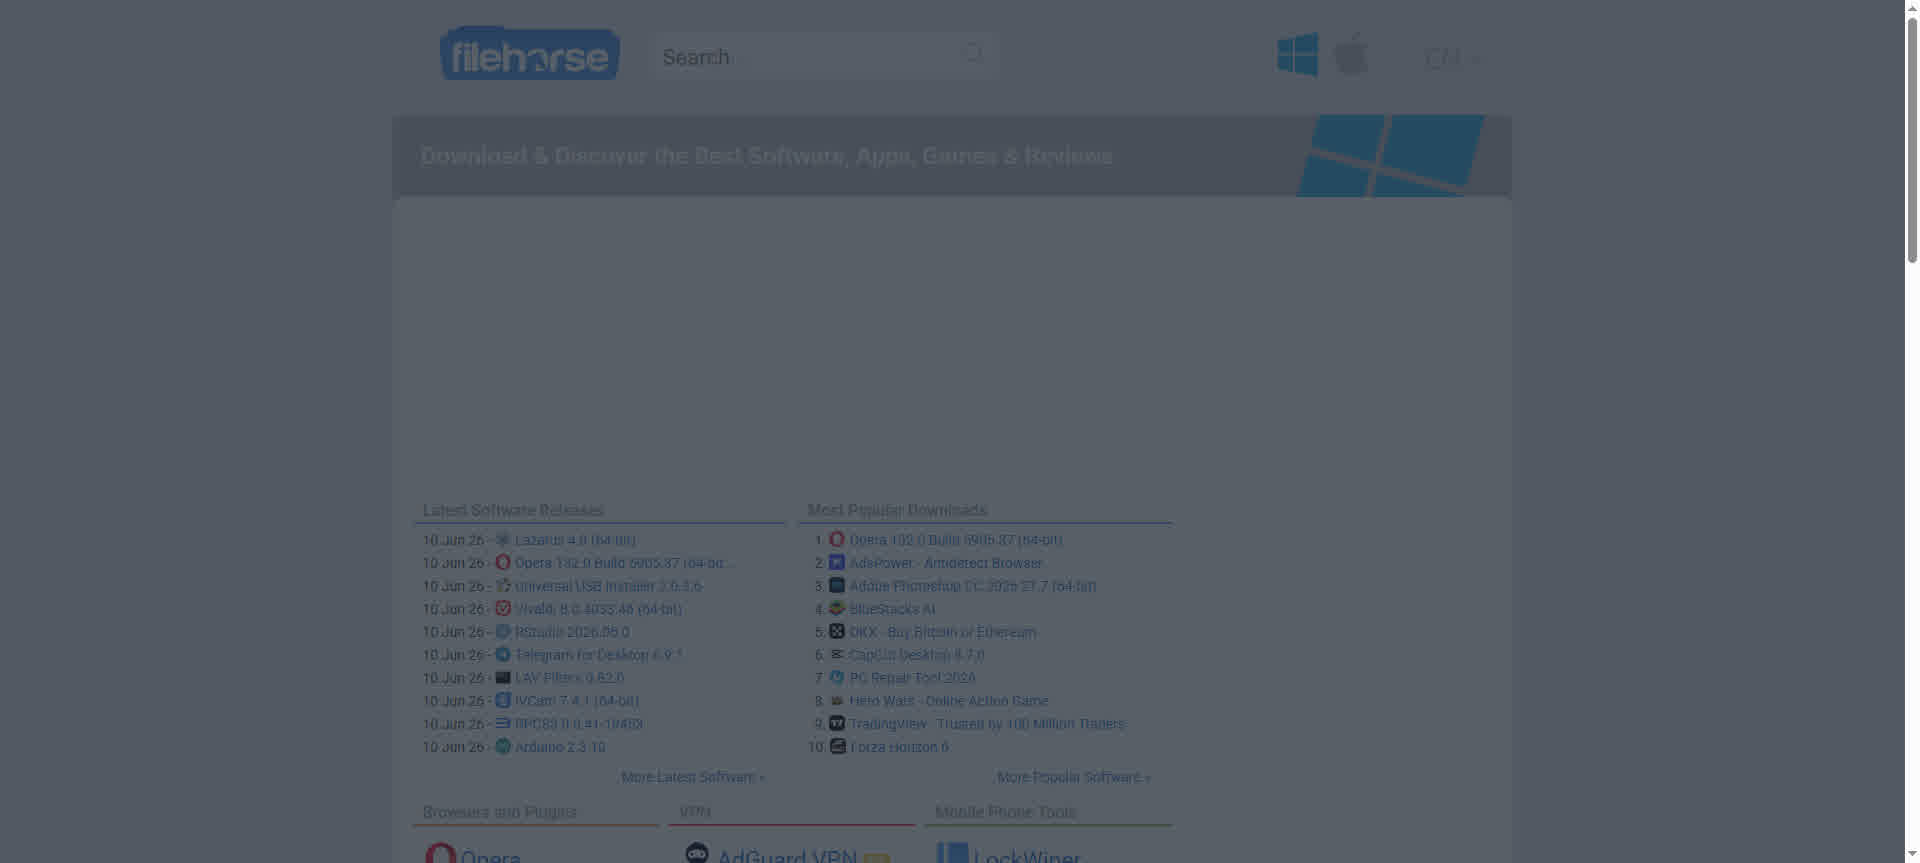
Task: Open Forza Horizon 6 link
Action: coord(899,747)
